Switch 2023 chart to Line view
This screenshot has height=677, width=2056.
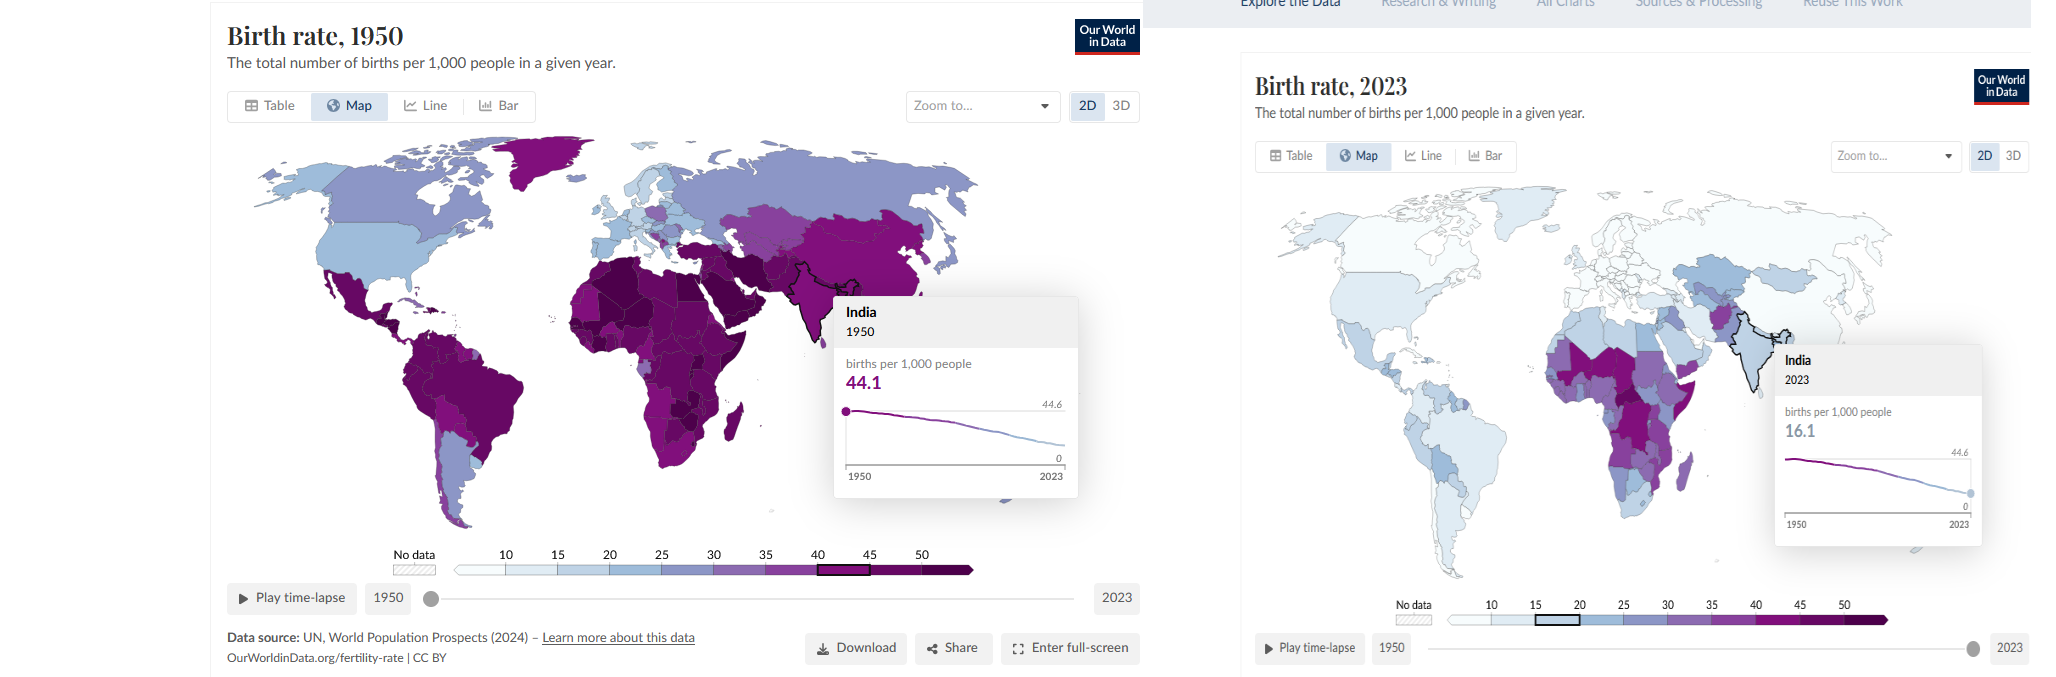(1423, 156)
